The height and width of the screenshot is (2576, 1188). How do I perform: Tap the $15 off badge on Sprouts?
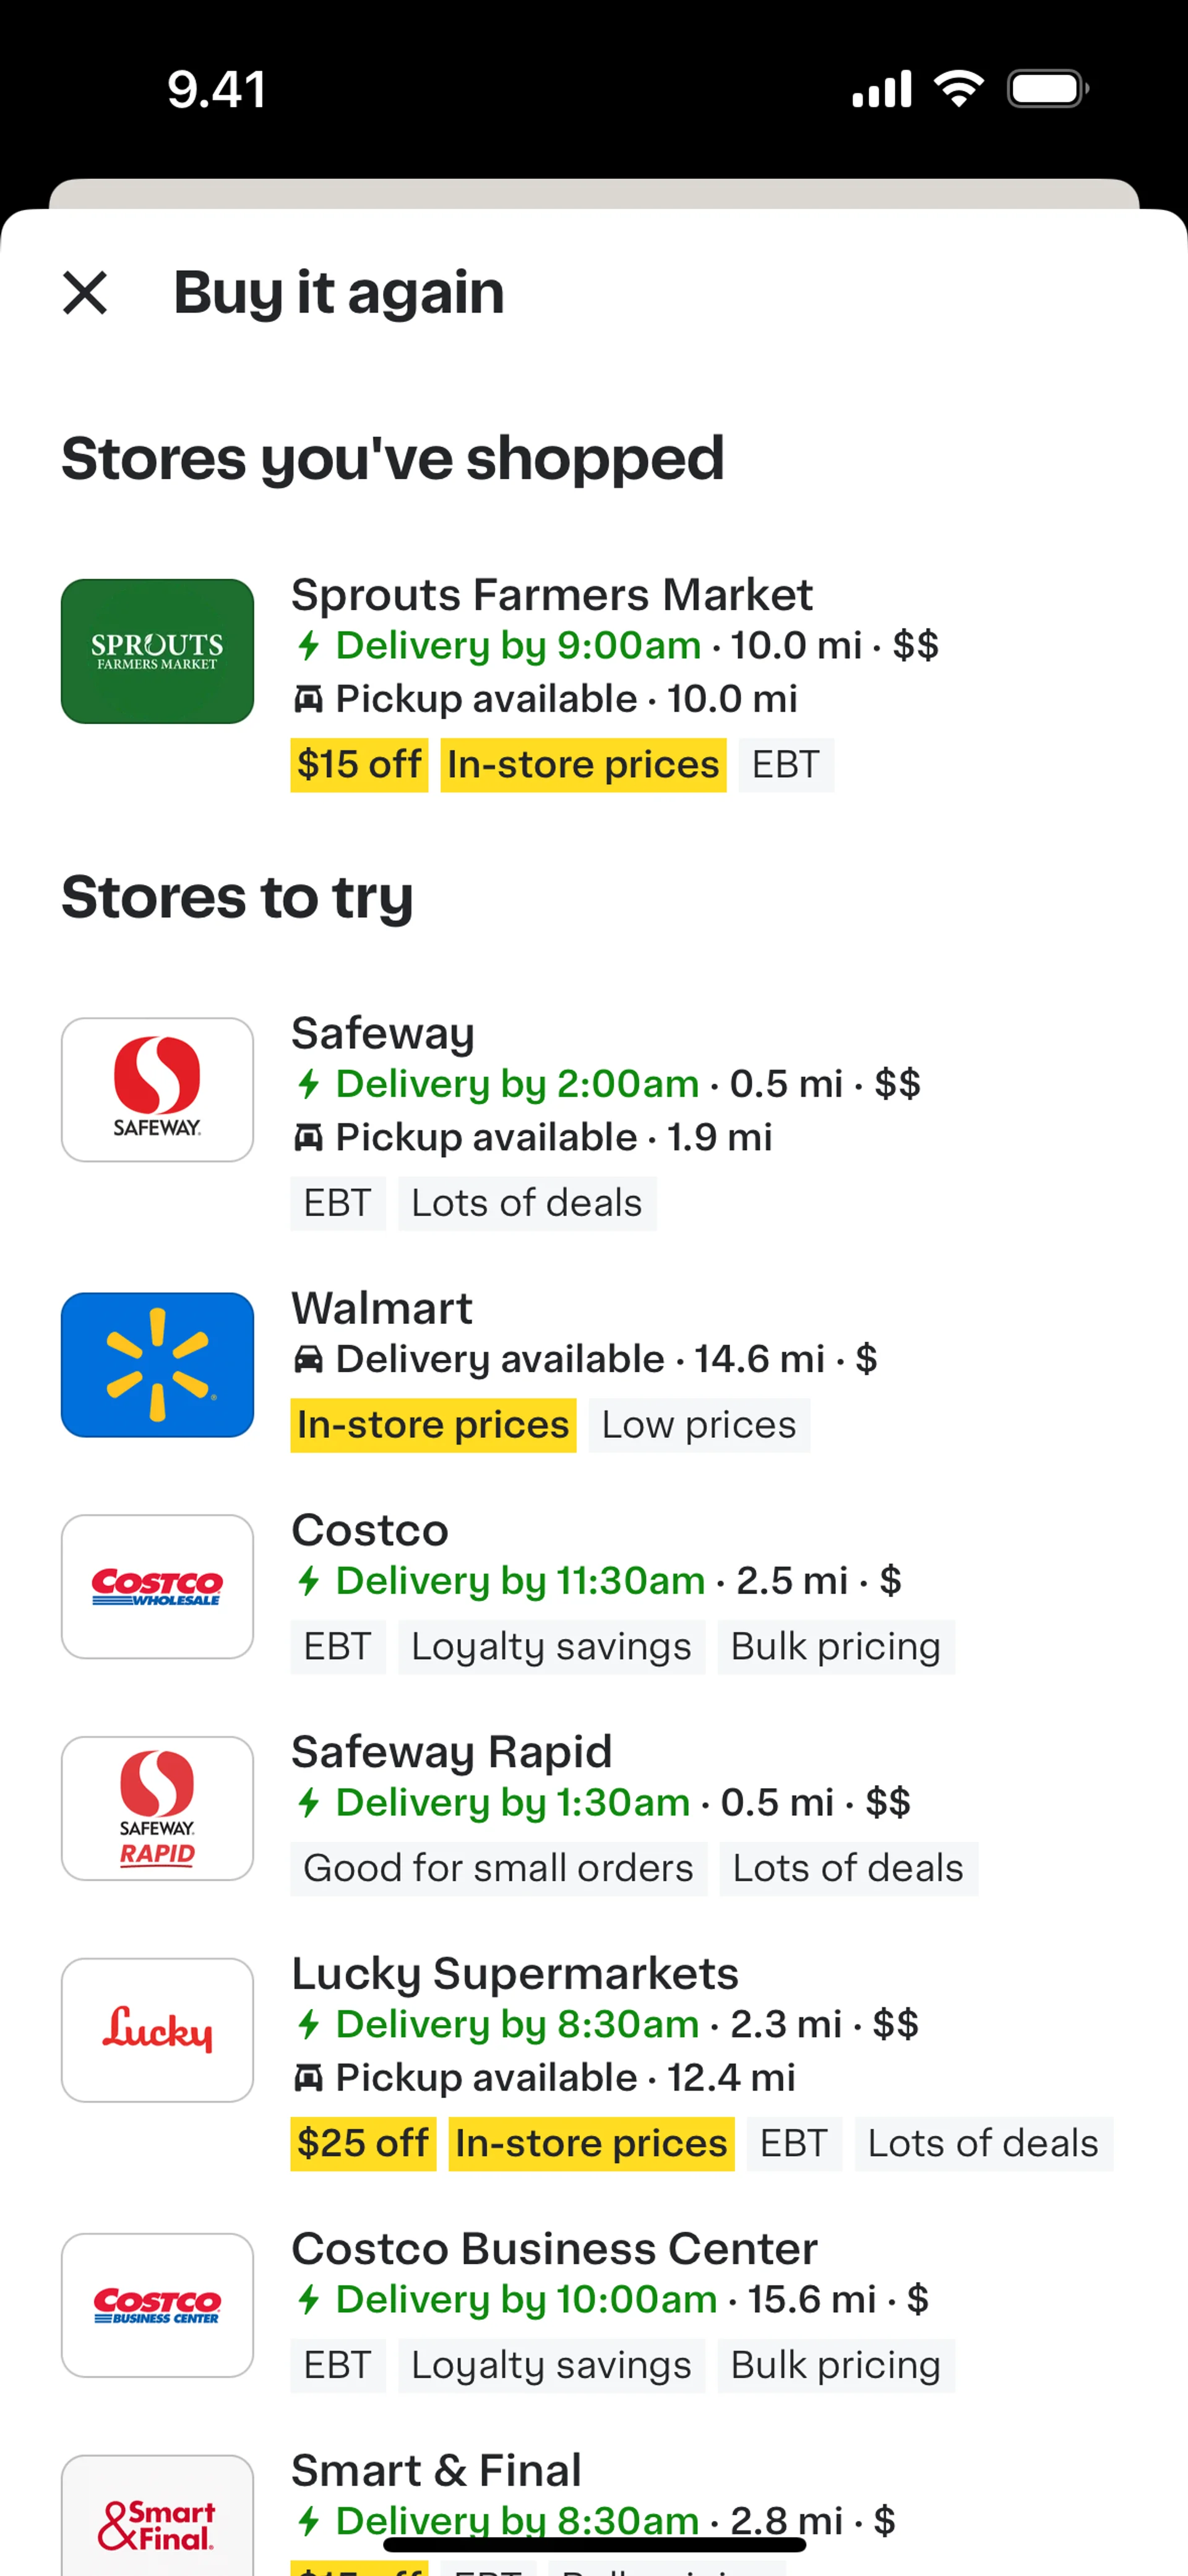click(x=359, y=765)
